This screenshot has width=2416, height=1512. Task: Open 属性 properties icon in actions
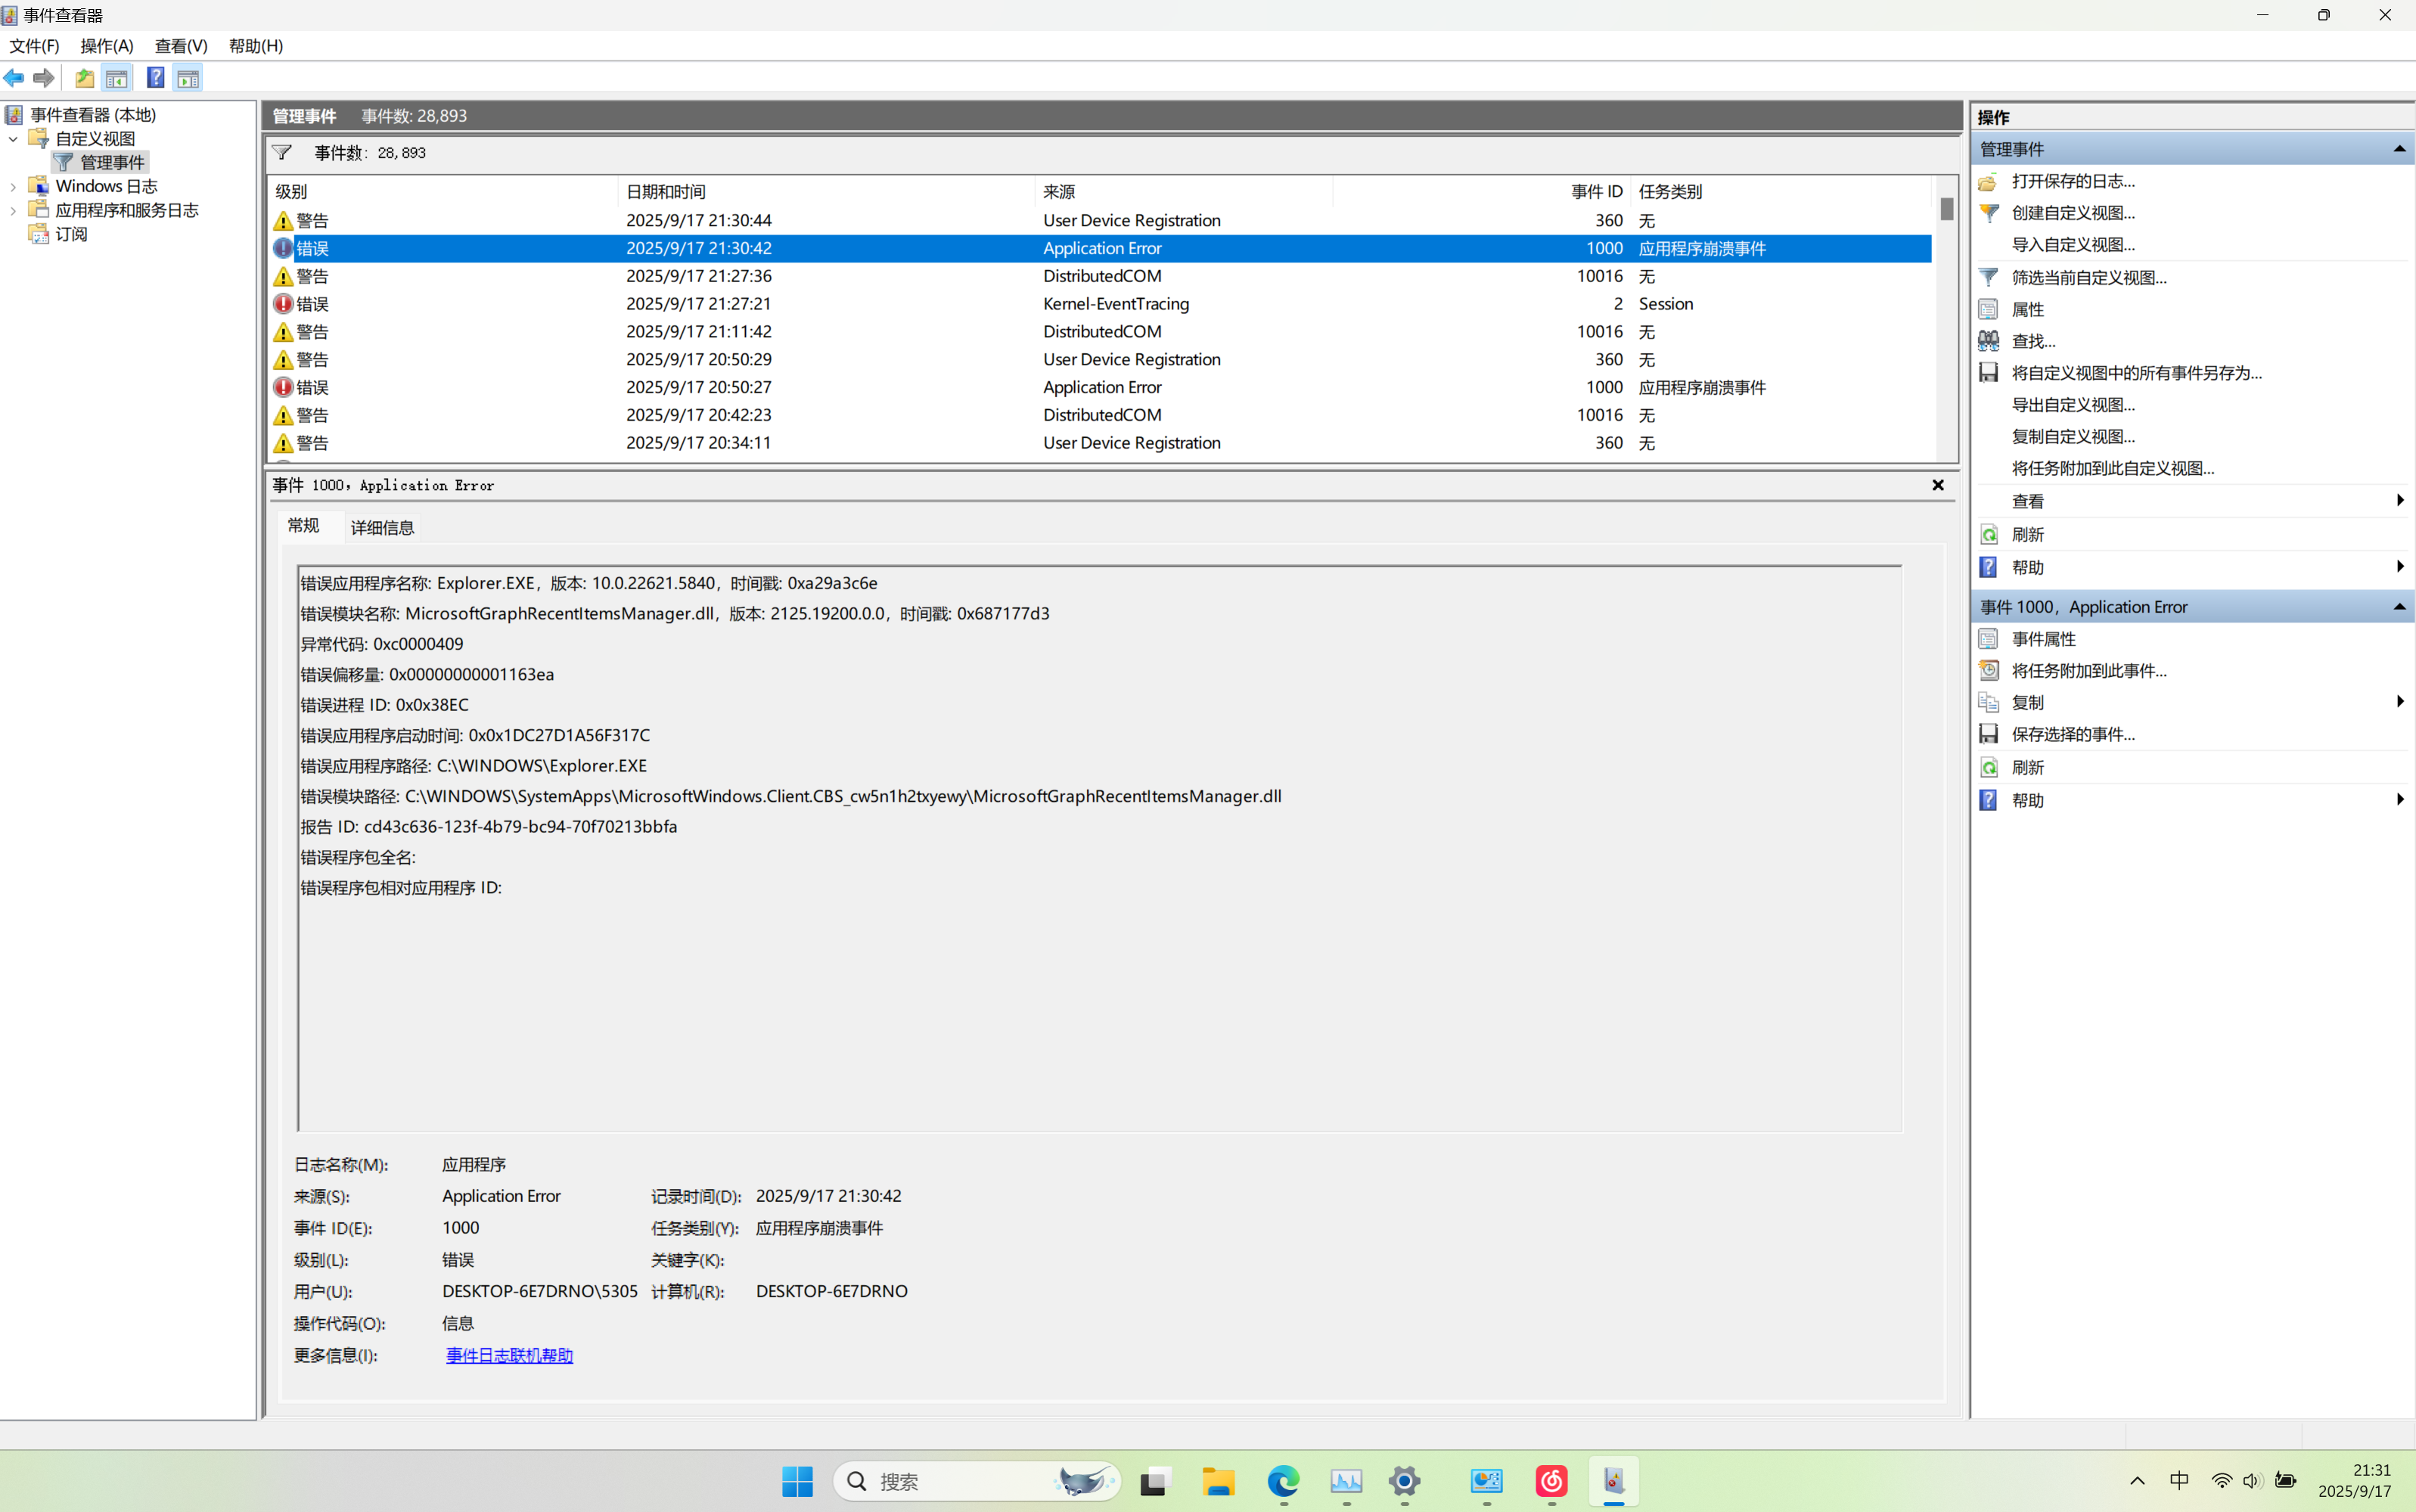click(1989, 310)
